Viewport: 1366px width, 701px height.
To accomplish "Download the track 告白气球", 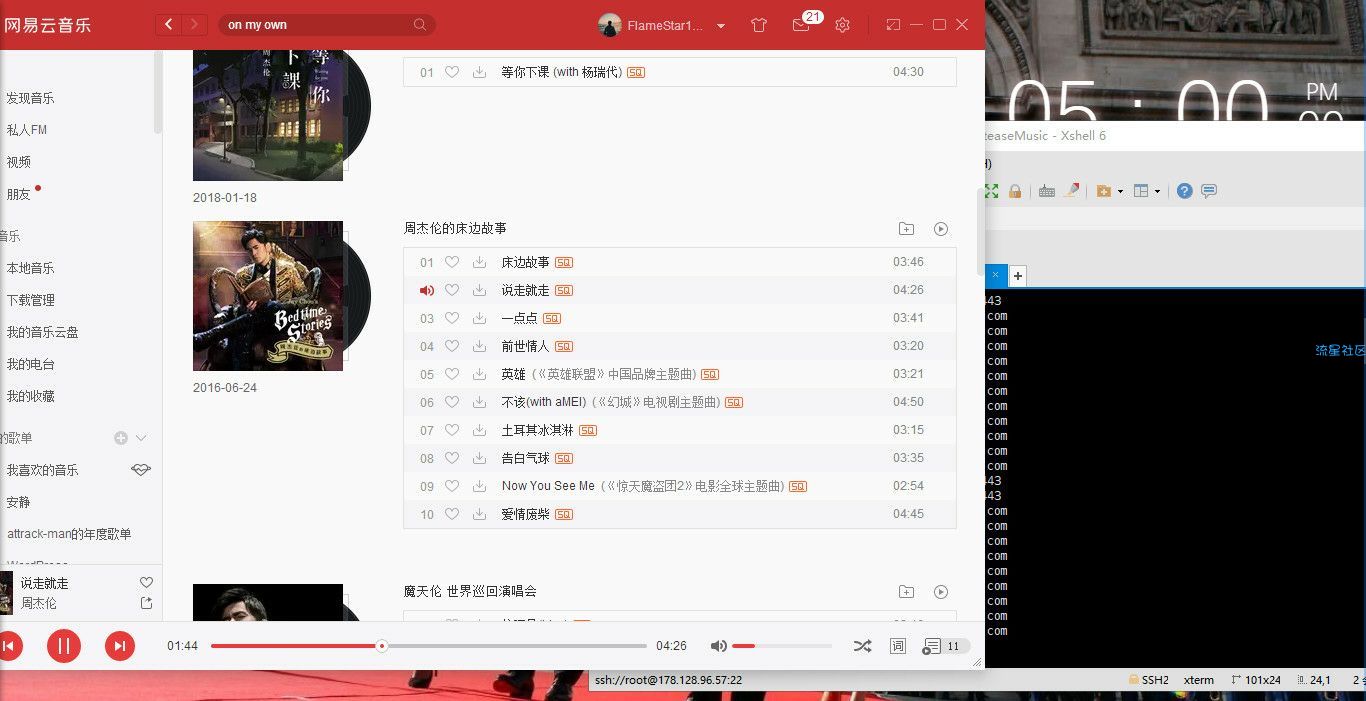I will pyautogui.click(x=480, y=458).
